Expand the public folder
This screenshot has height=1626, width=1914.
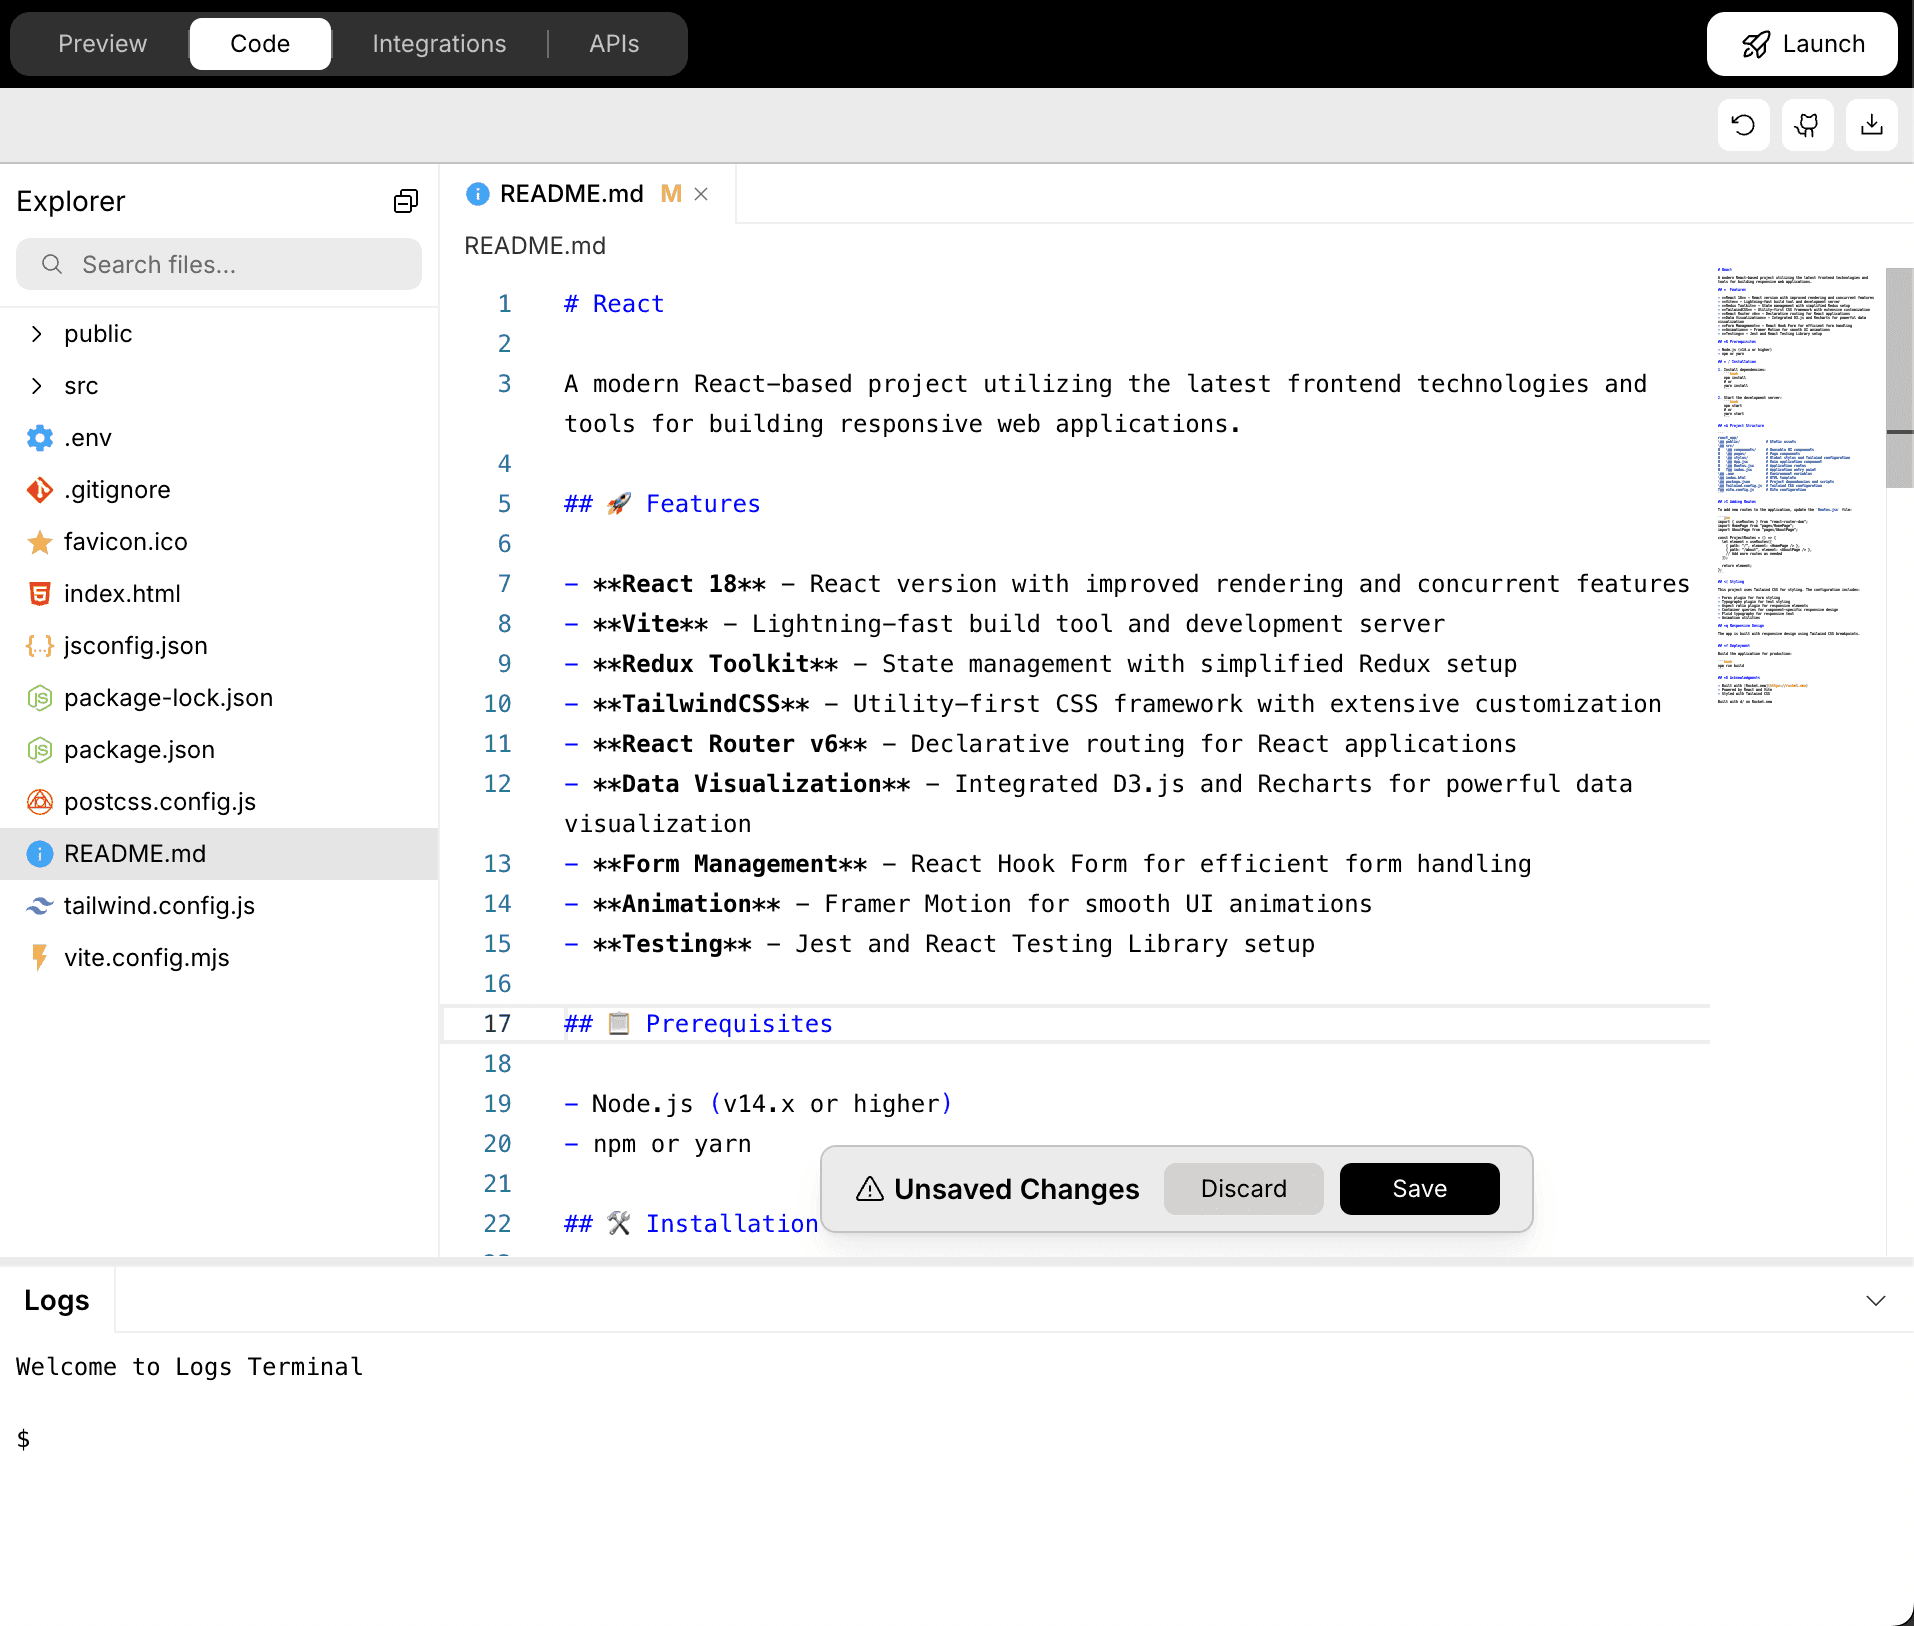(37, 333)
